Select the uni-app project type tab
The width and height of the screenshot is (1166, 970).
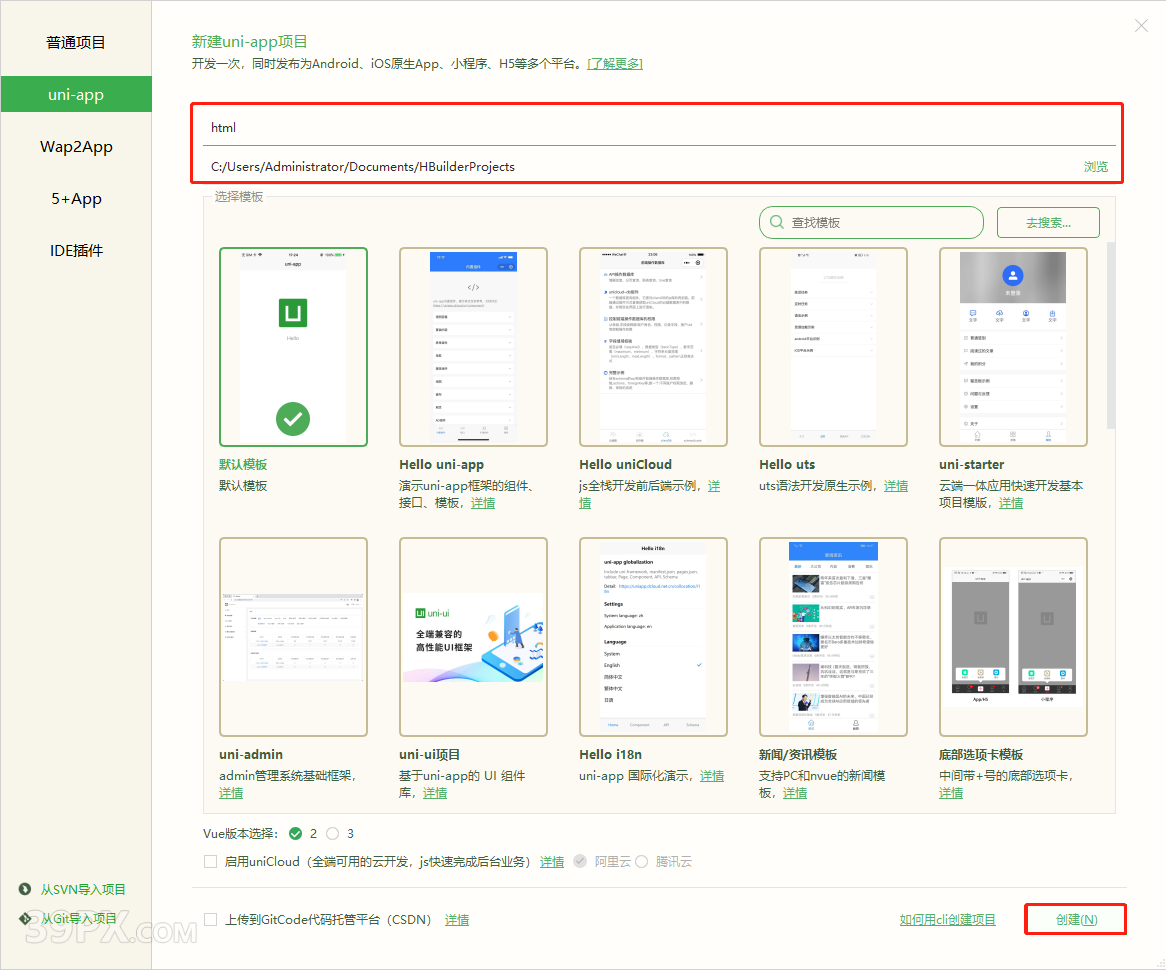pyautogui.click(x=76, y=94)
